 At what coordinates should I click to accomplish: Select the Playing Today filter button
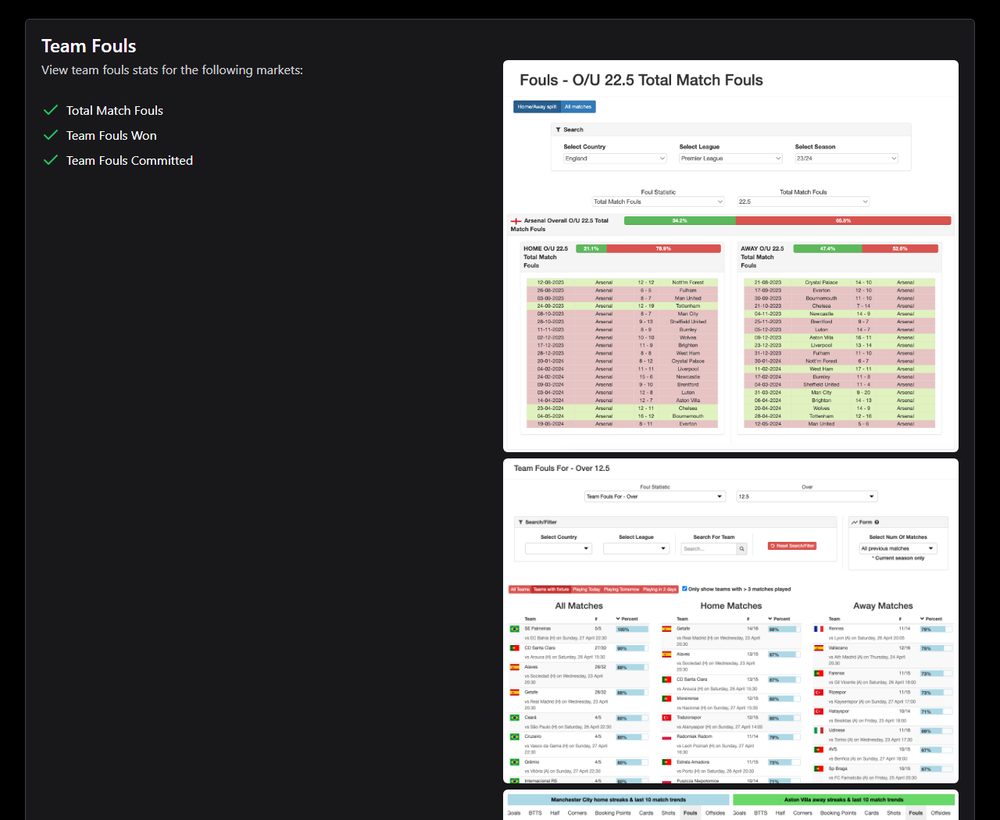pyautogui.click(x=586, y=589)
